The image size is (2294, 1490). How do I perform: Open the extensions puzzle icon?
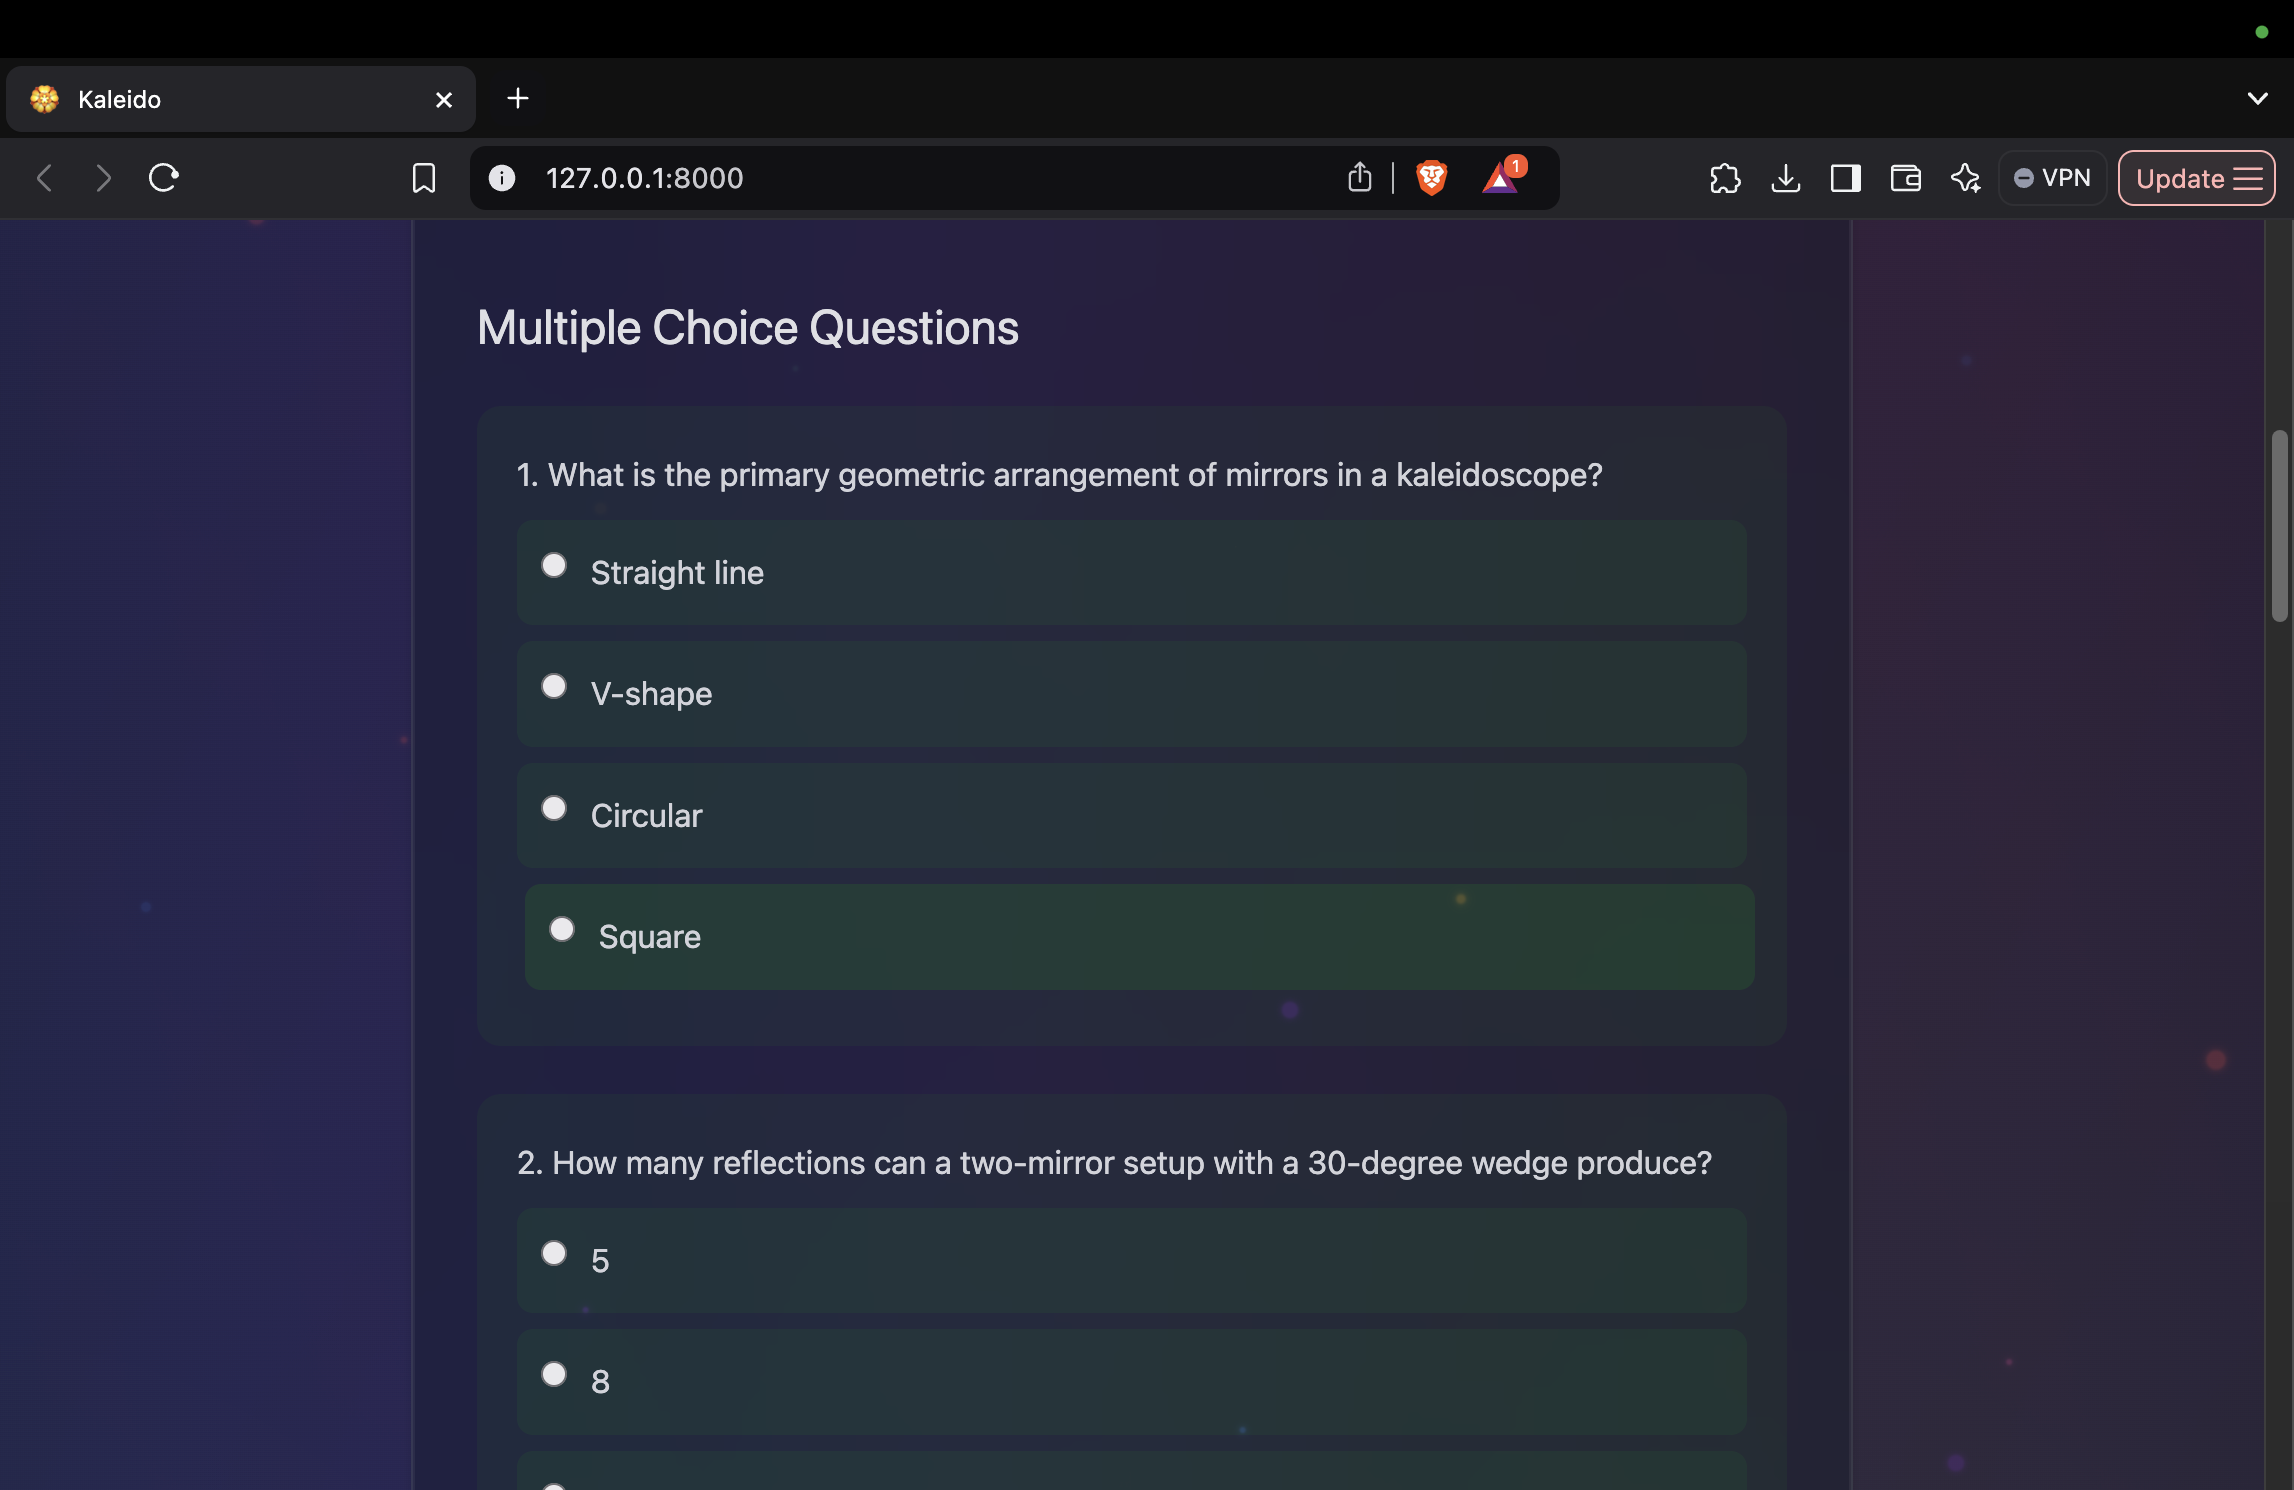[x=1725, y=178]
